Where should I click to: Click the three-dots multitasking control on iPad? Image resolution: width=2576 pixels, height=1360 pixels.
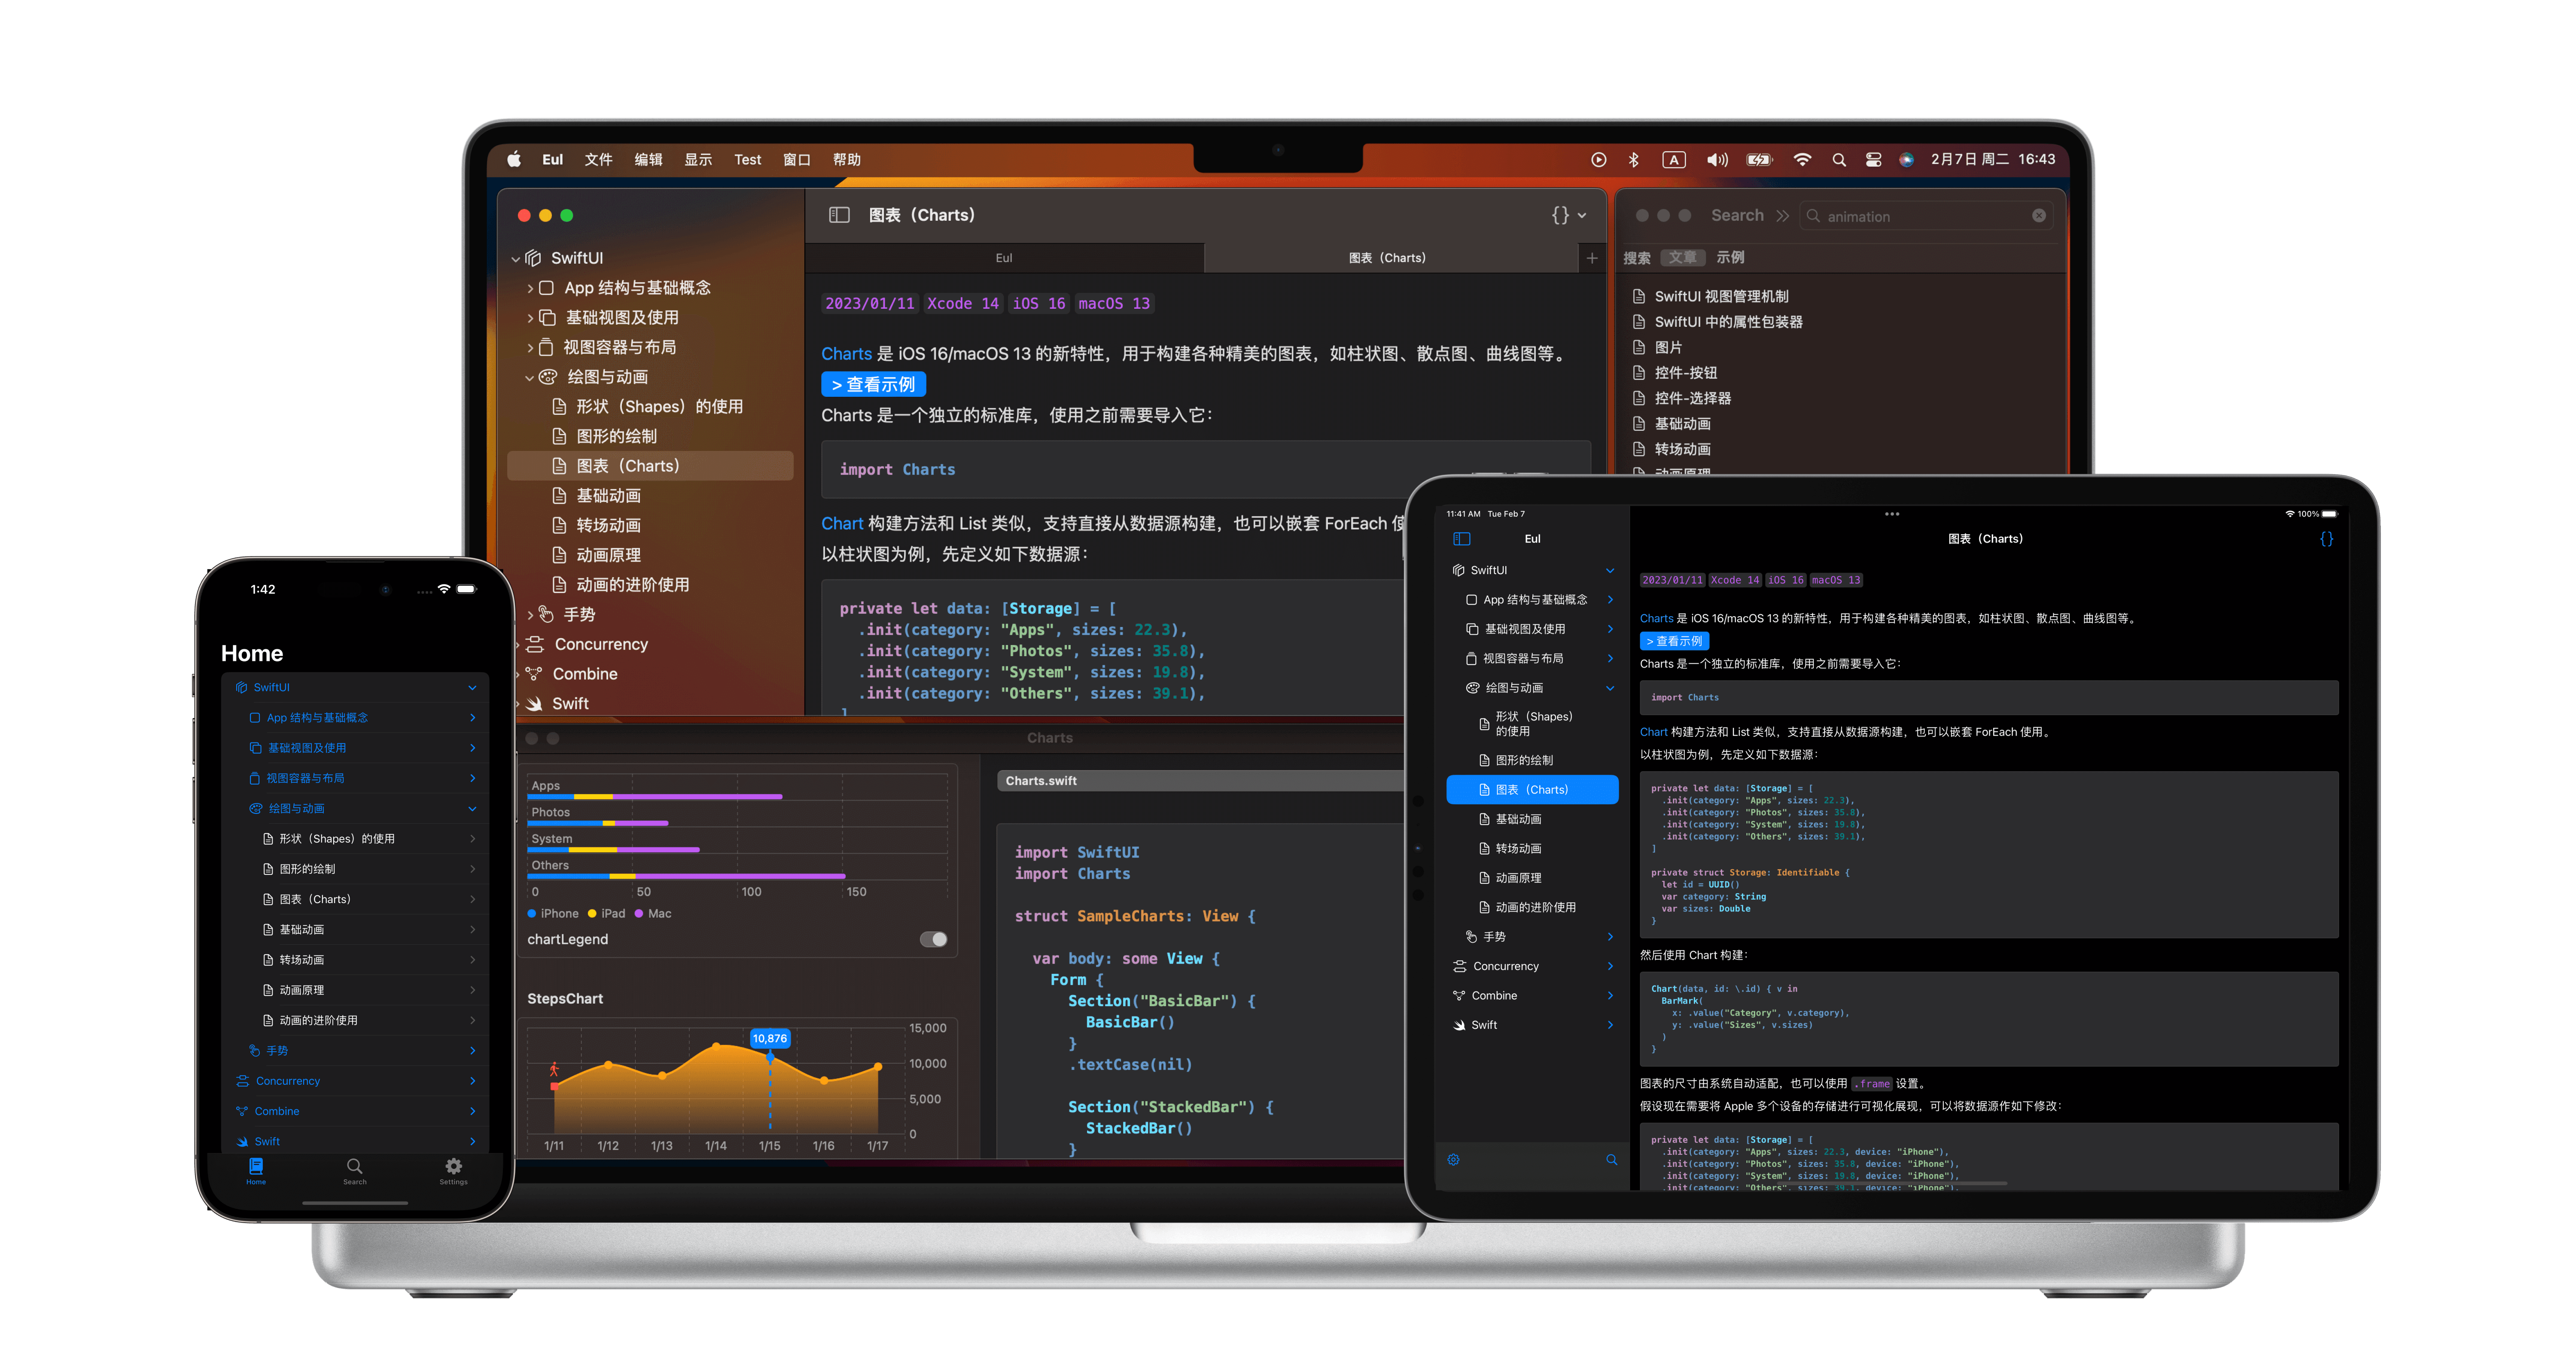[x=1891, y=514]
